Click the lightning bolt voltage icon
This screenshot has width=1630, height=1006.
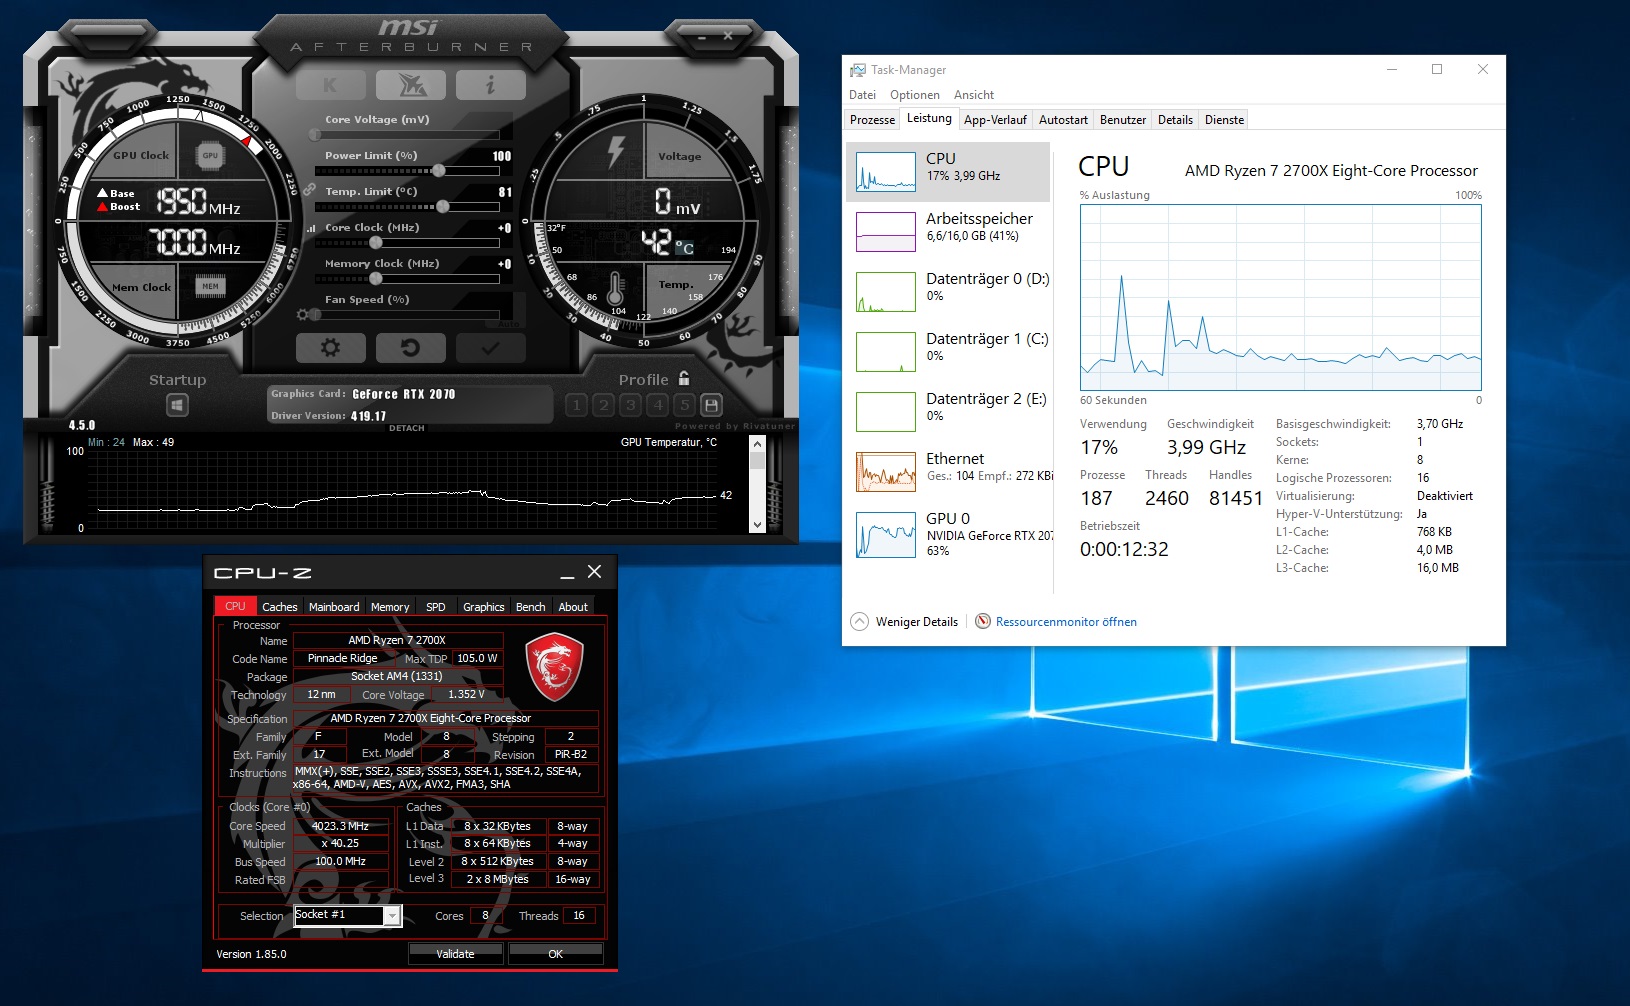click(x=616, y=151)
